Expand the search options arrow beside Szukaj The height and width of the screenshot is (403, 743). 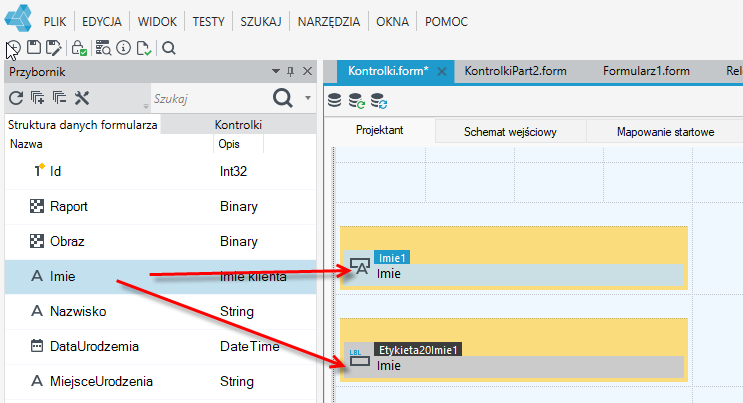308,98
